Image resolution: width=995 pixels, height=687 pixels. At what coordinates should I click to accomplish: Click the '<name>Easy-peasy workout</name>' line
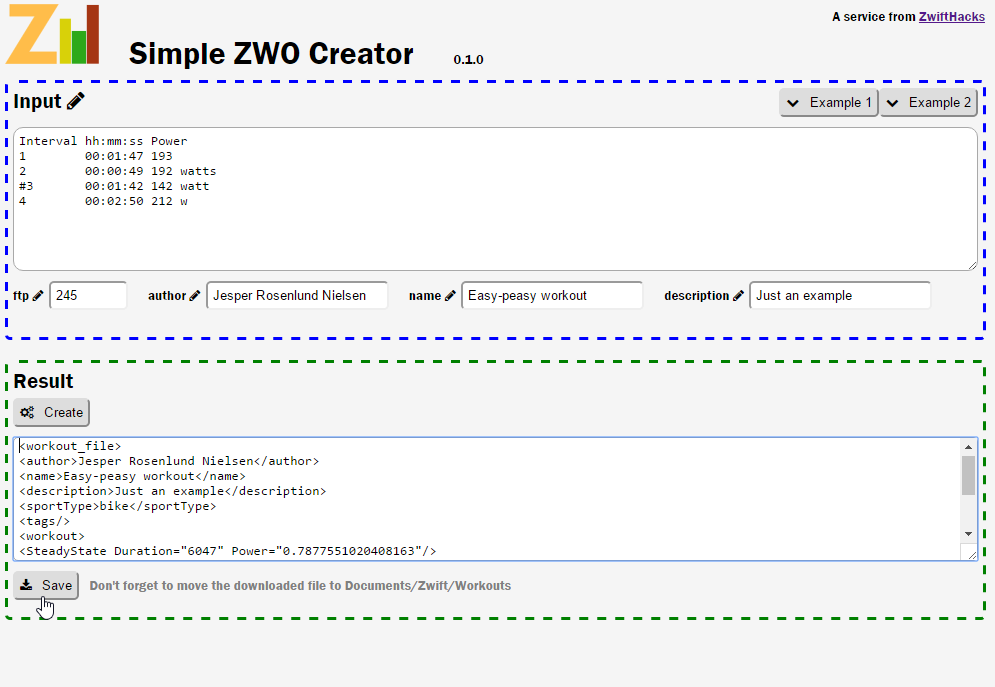click(x=132, y=476)
